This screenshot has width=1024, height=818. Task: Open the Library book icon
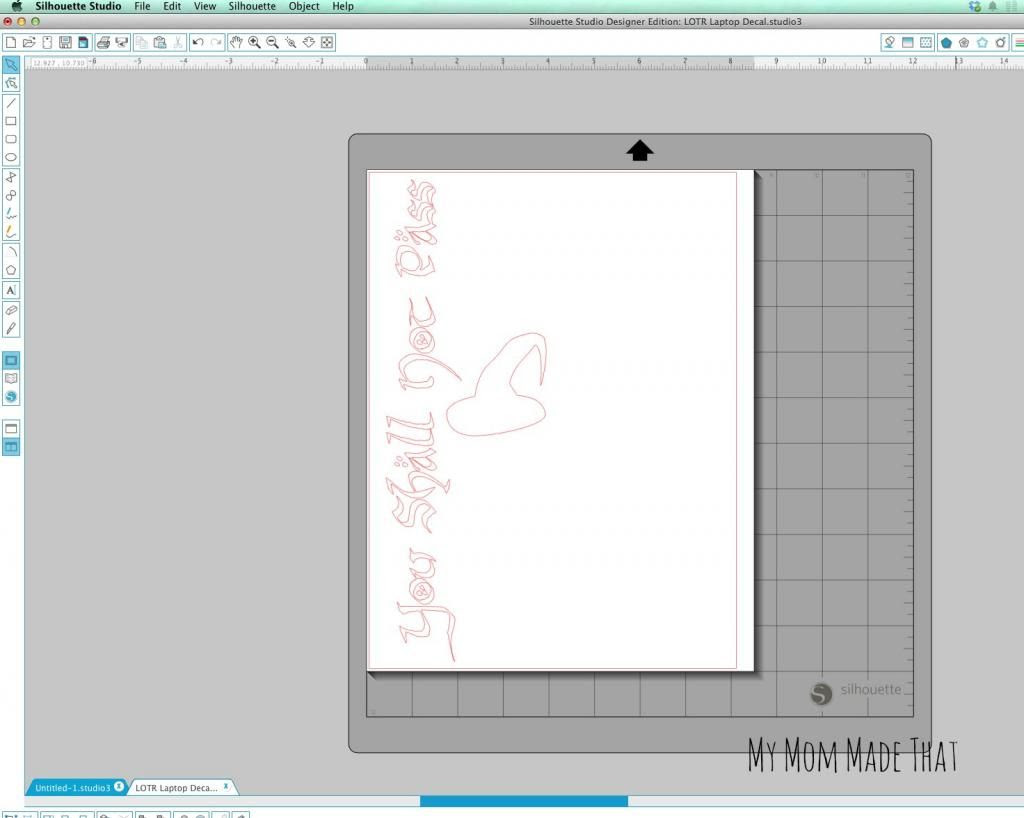point(11,379)
